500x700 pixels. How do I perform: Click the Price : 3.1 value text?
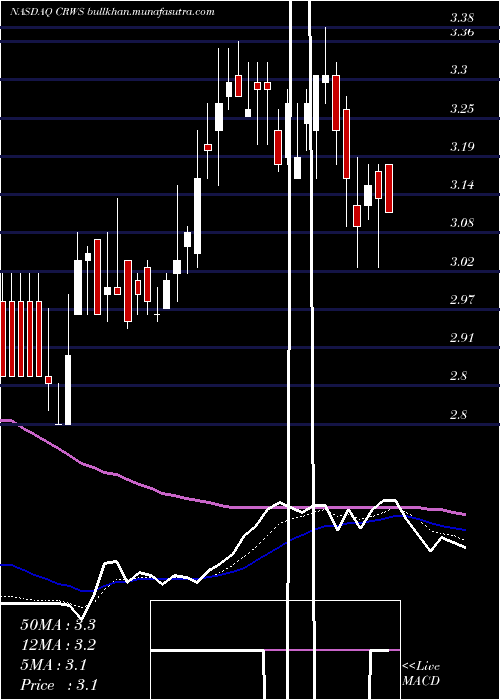point(59,685)
